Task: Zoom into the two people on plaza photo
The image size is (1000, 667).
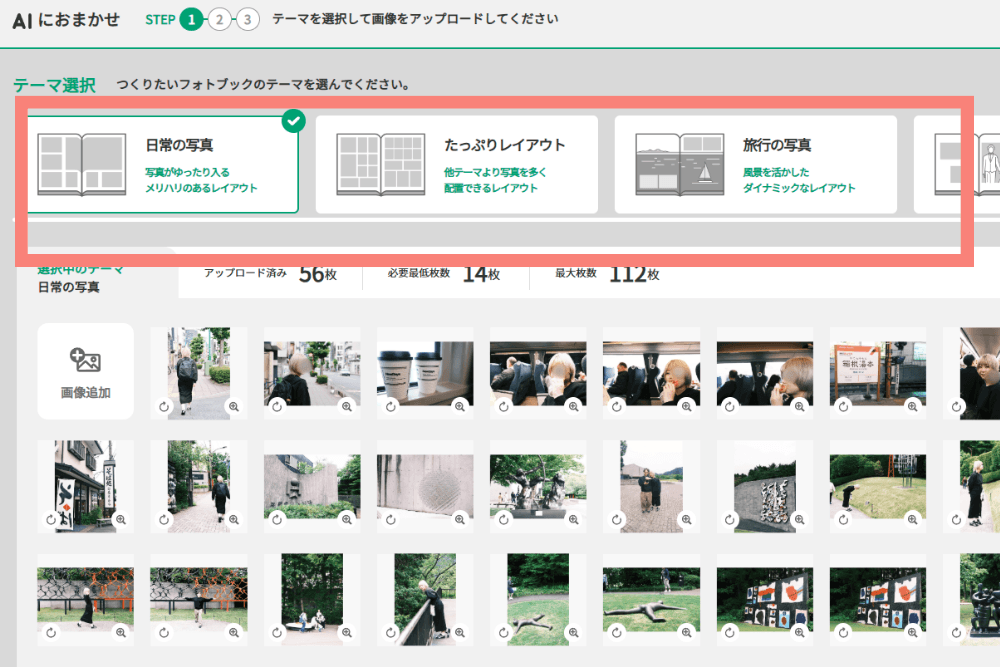Action: (x=686, y=519)
